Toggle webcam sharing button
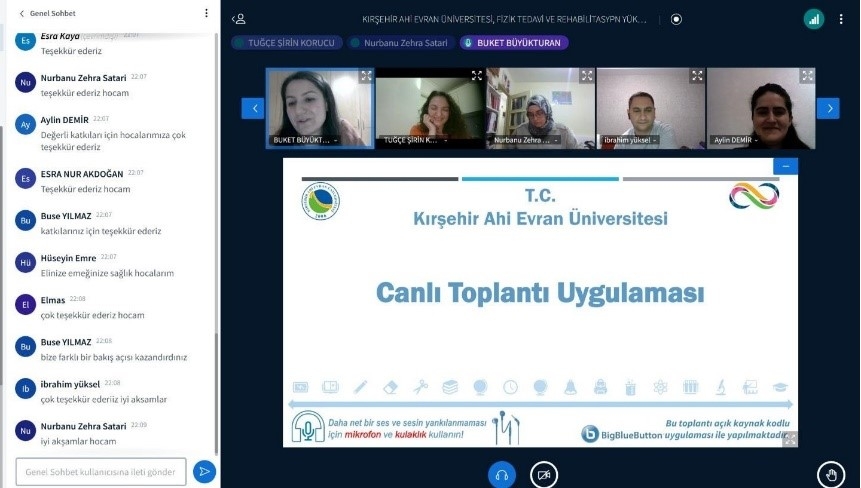The image size is (861, 488). [544, 475]
